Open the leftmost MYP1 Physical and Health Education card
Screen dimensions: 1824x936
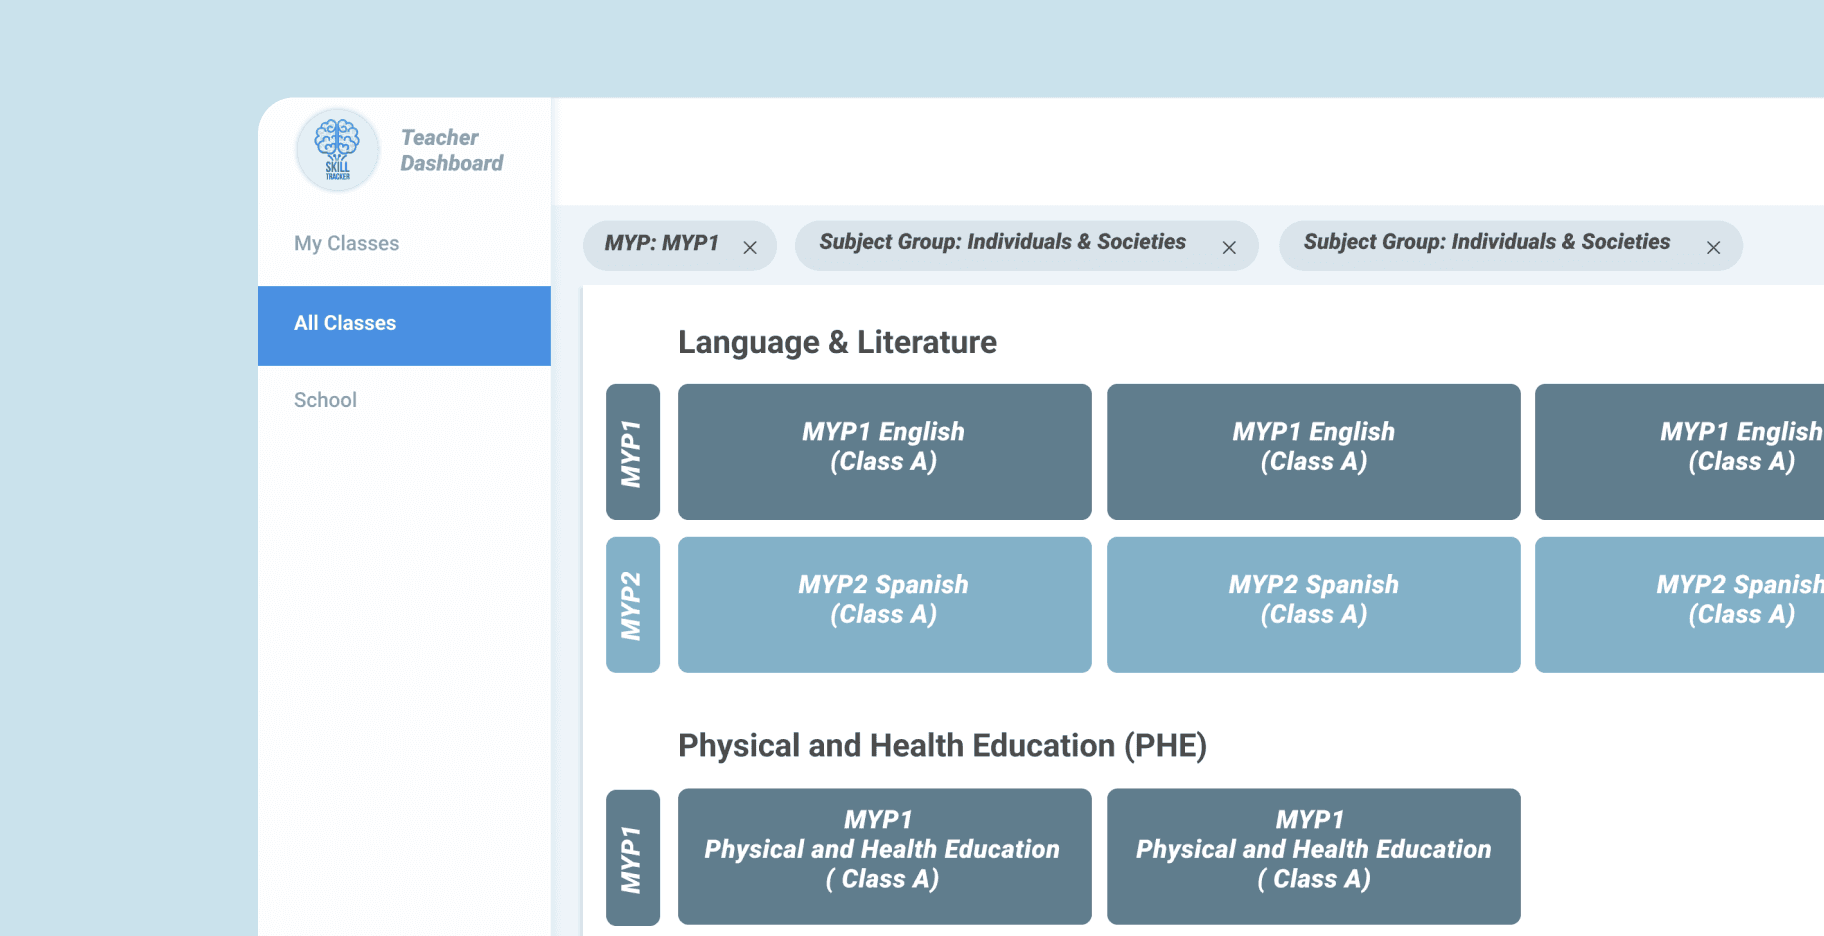coord(884,857)
